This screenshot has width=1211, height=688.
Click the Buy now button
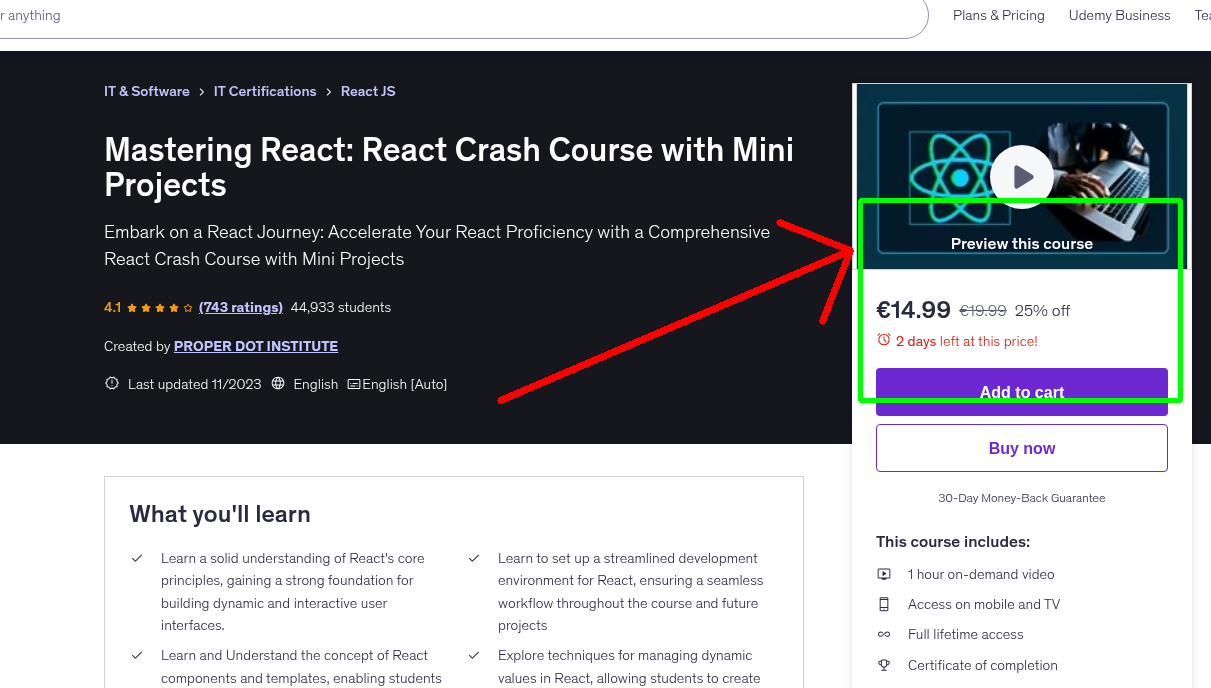pyautogui.click(x=1021, y=447)
